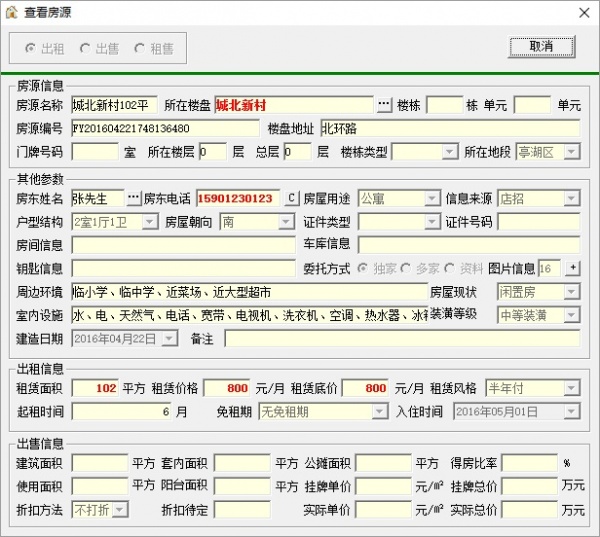The width and height of the screenshot is (600, 537).
Task: Open the 房东姓名 browse ellipsis button
Action: [133, 198]
